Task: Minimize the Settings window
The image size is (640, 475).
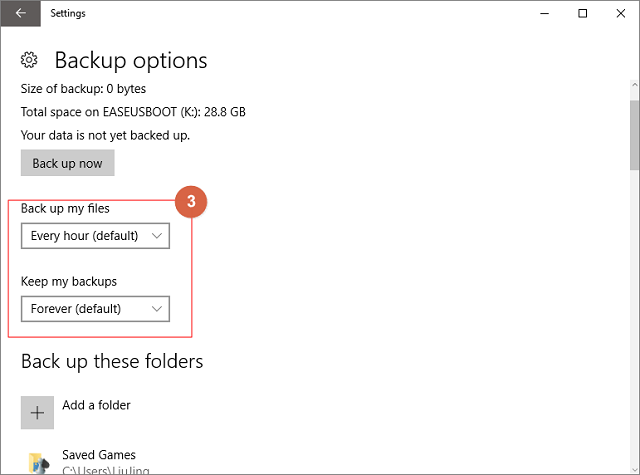Action: point(544,13)
